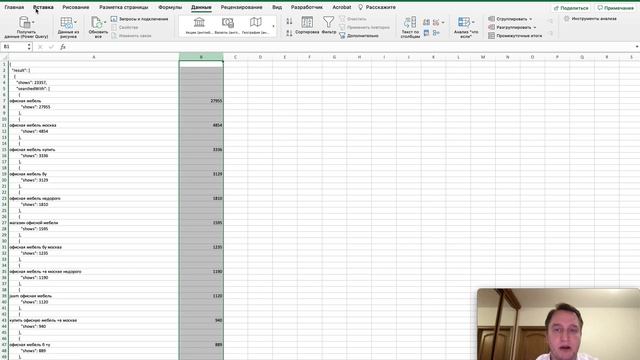Image resolution: width=640 pixels, height=360 pixels.
Task: Click the Subtotal button
Action: (515, 36)
